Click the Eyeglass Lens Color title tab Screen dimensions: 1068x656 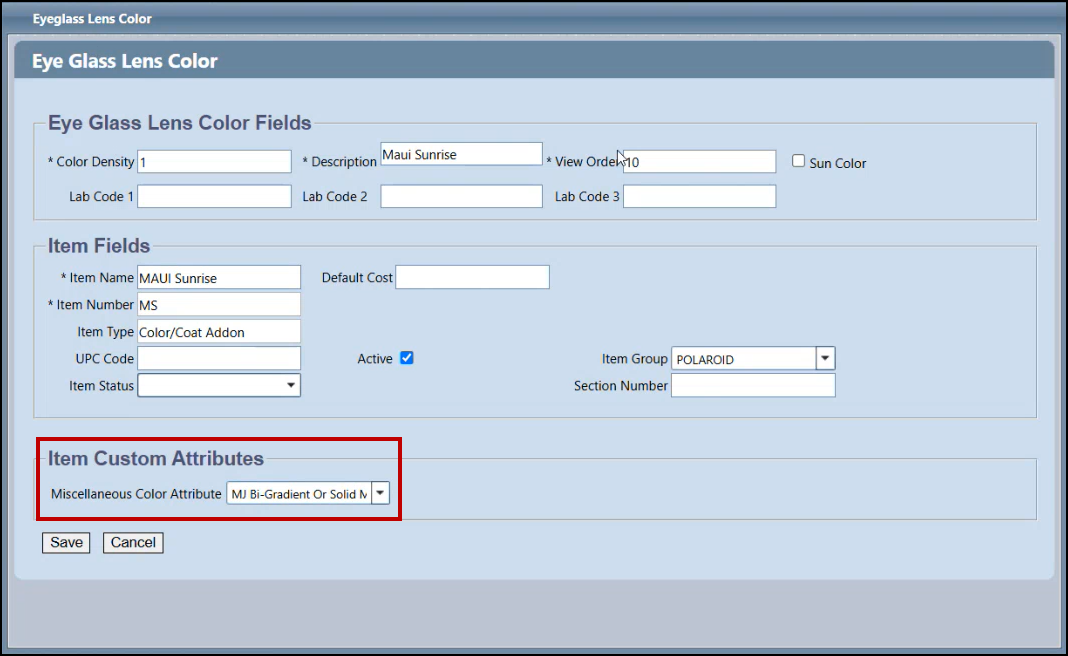pos(92,19)
